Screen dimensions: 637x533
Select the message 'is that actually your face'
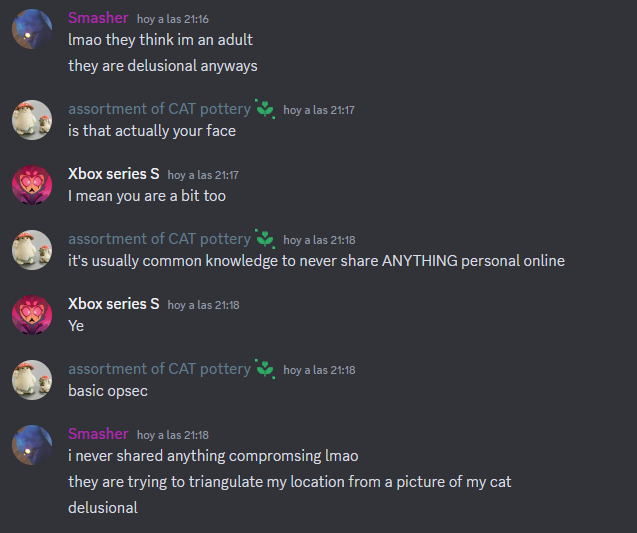click(152, 131)
